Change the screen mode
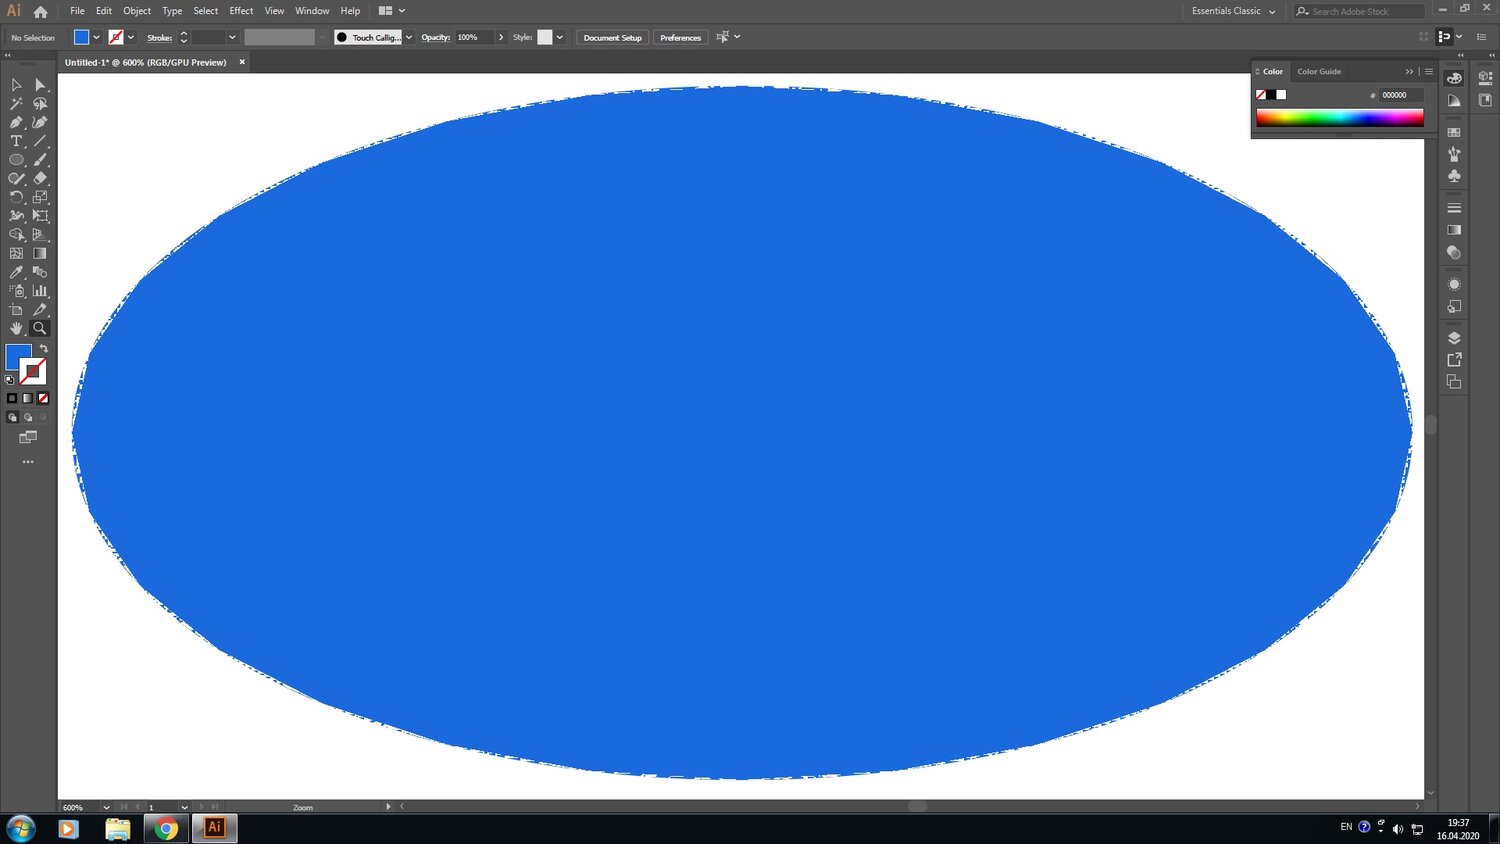 click(28, 437)
